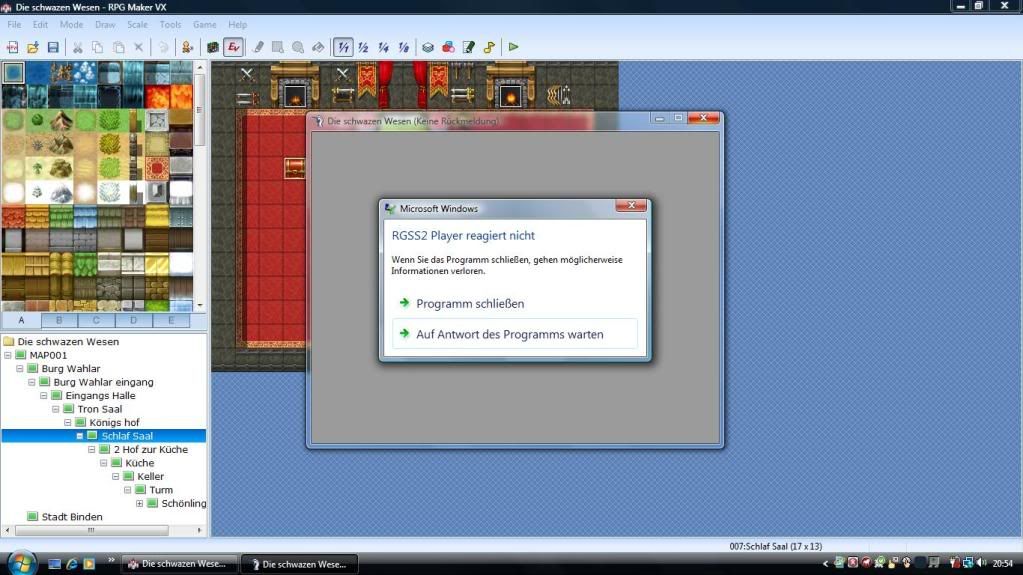Screen dimensions: 1023x575
Task: Close the Microsoft Windows dialog
Action: point(631,206)
